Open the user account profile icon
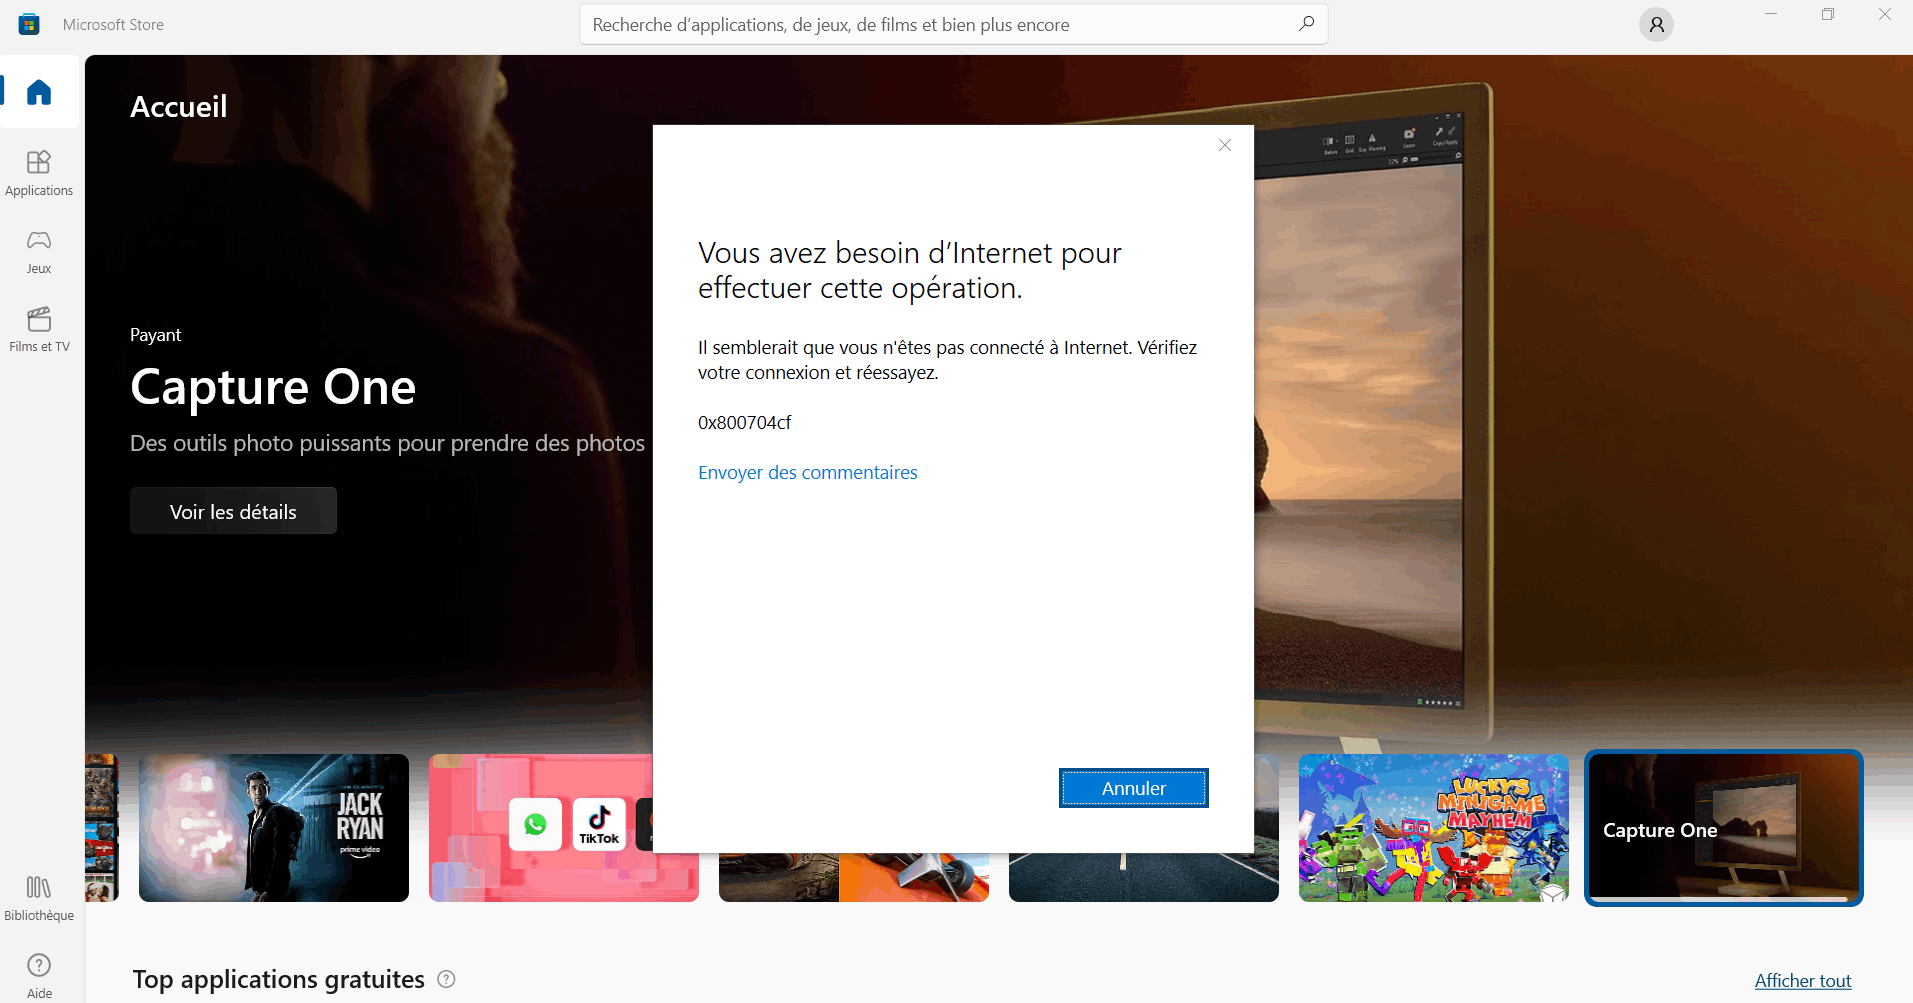 (1656, 25)
